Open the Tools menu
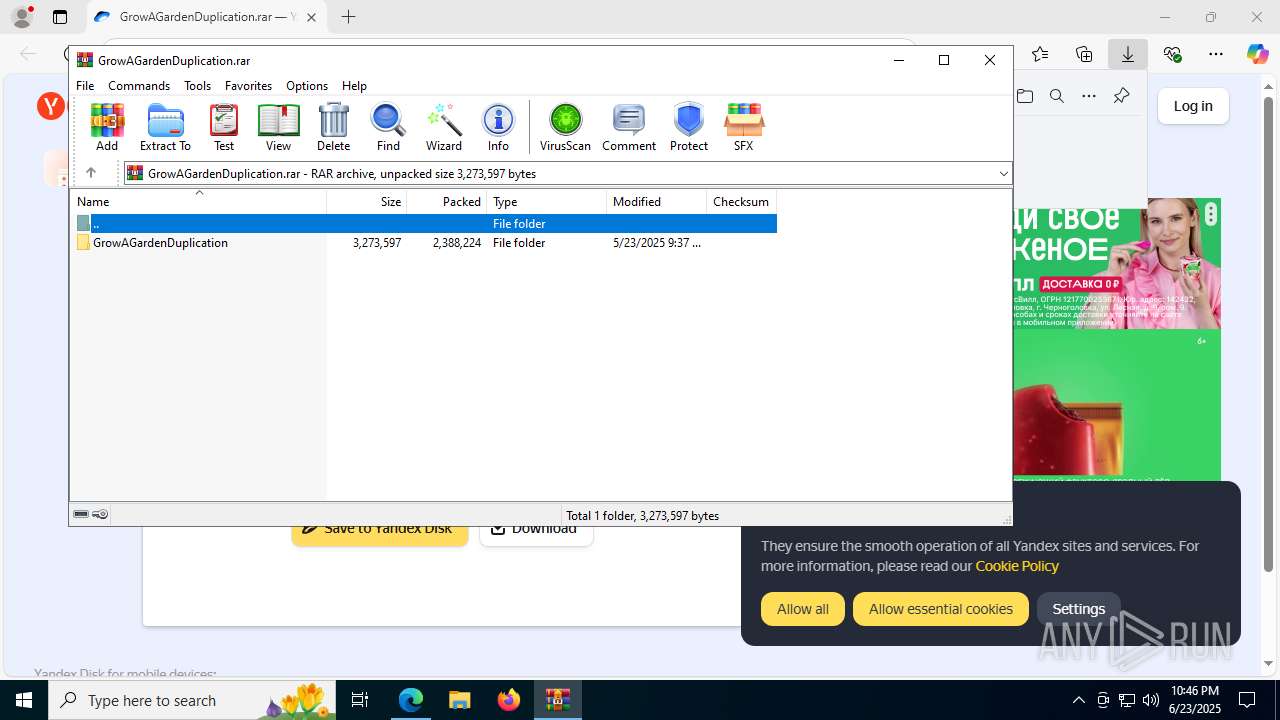The width and height of the screenshot is (1280, 720). 197,86
